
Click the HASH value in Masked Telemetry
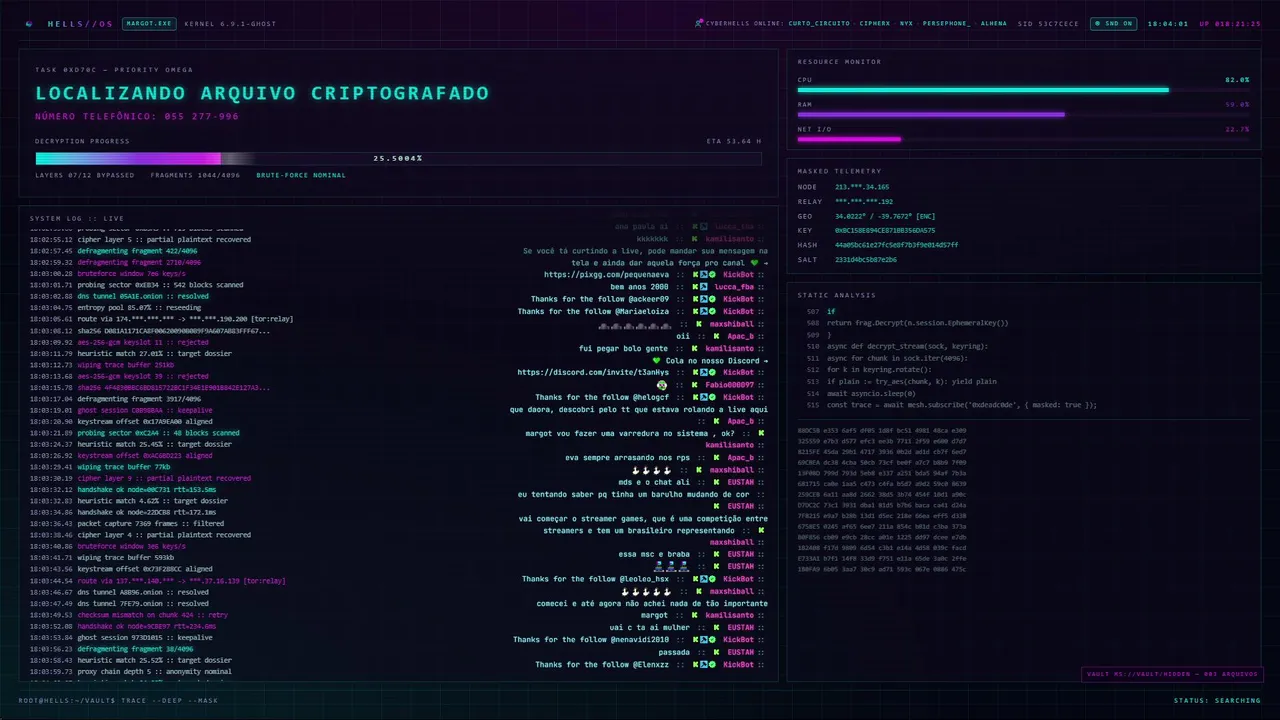[896, 245]
